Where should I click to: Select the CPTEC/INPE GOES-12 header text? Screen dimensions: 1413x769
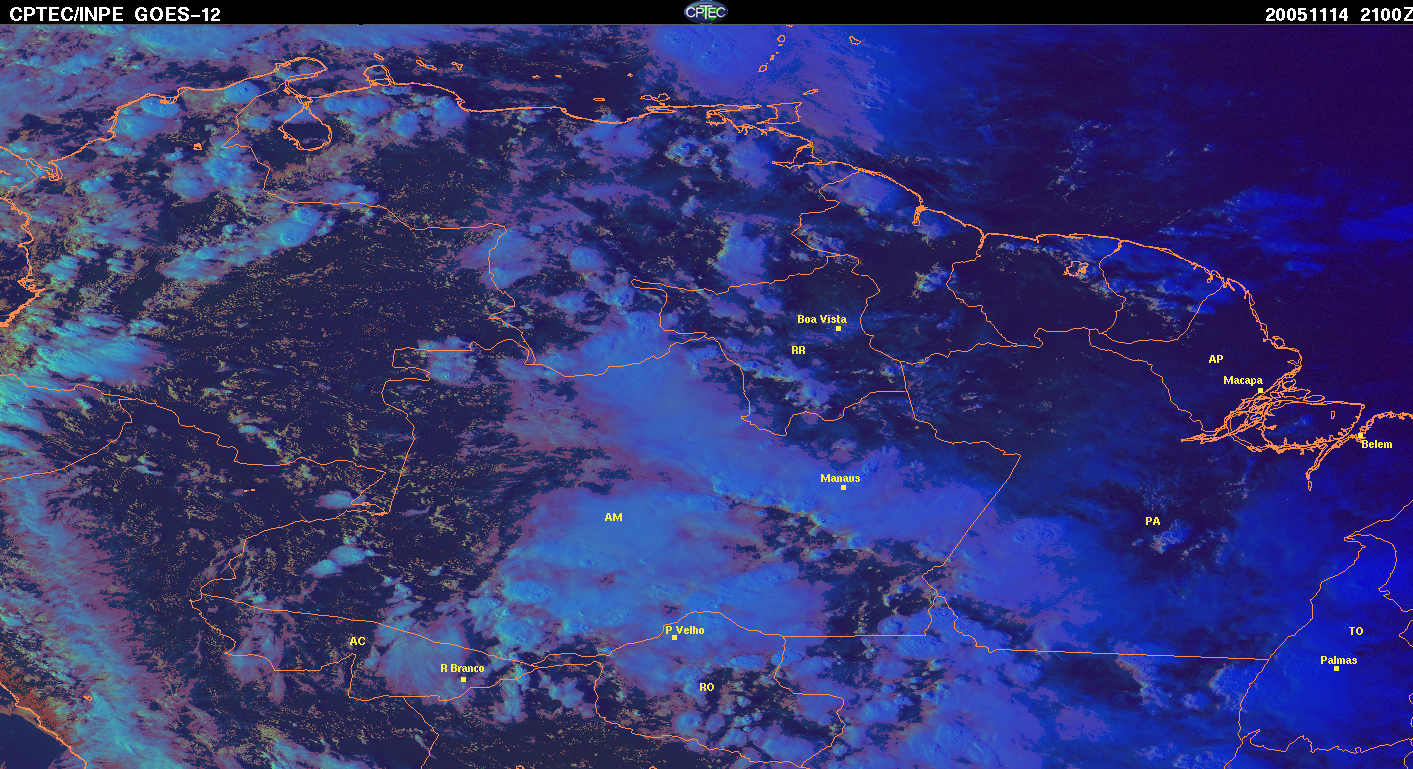115,14
